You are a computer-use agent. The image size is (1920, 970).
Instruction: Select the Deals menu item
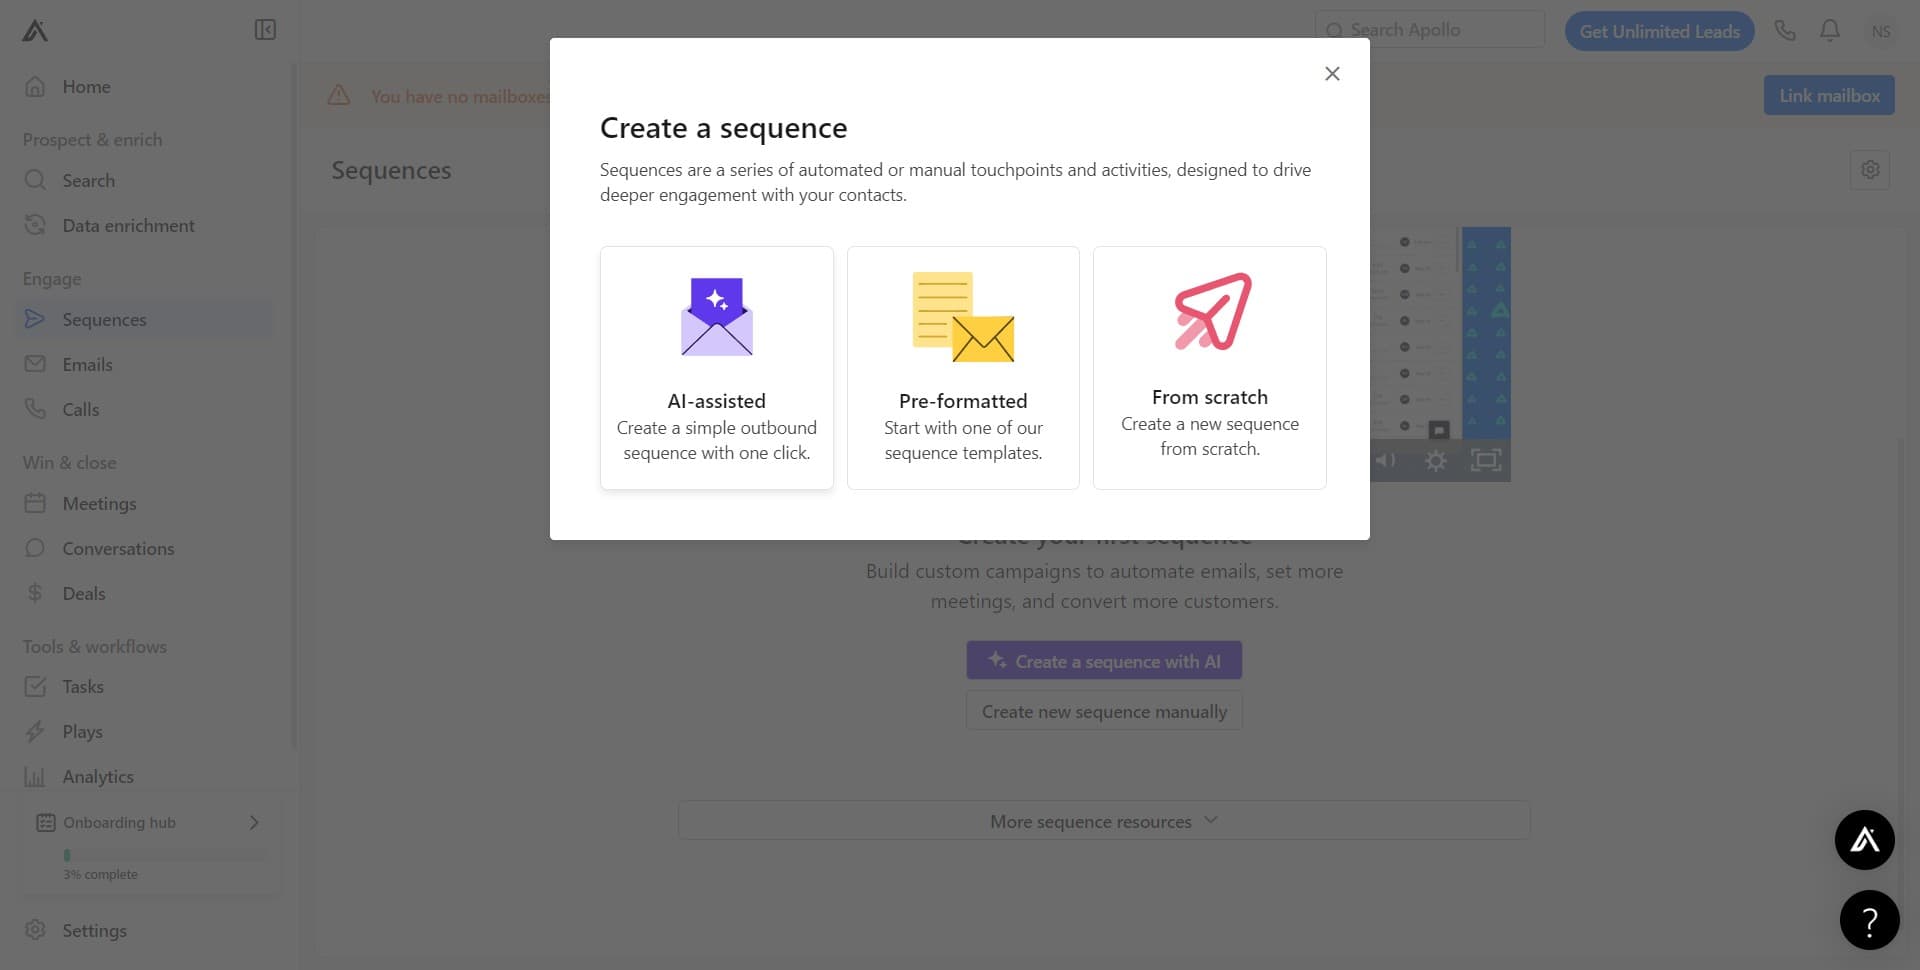point(83,593)
